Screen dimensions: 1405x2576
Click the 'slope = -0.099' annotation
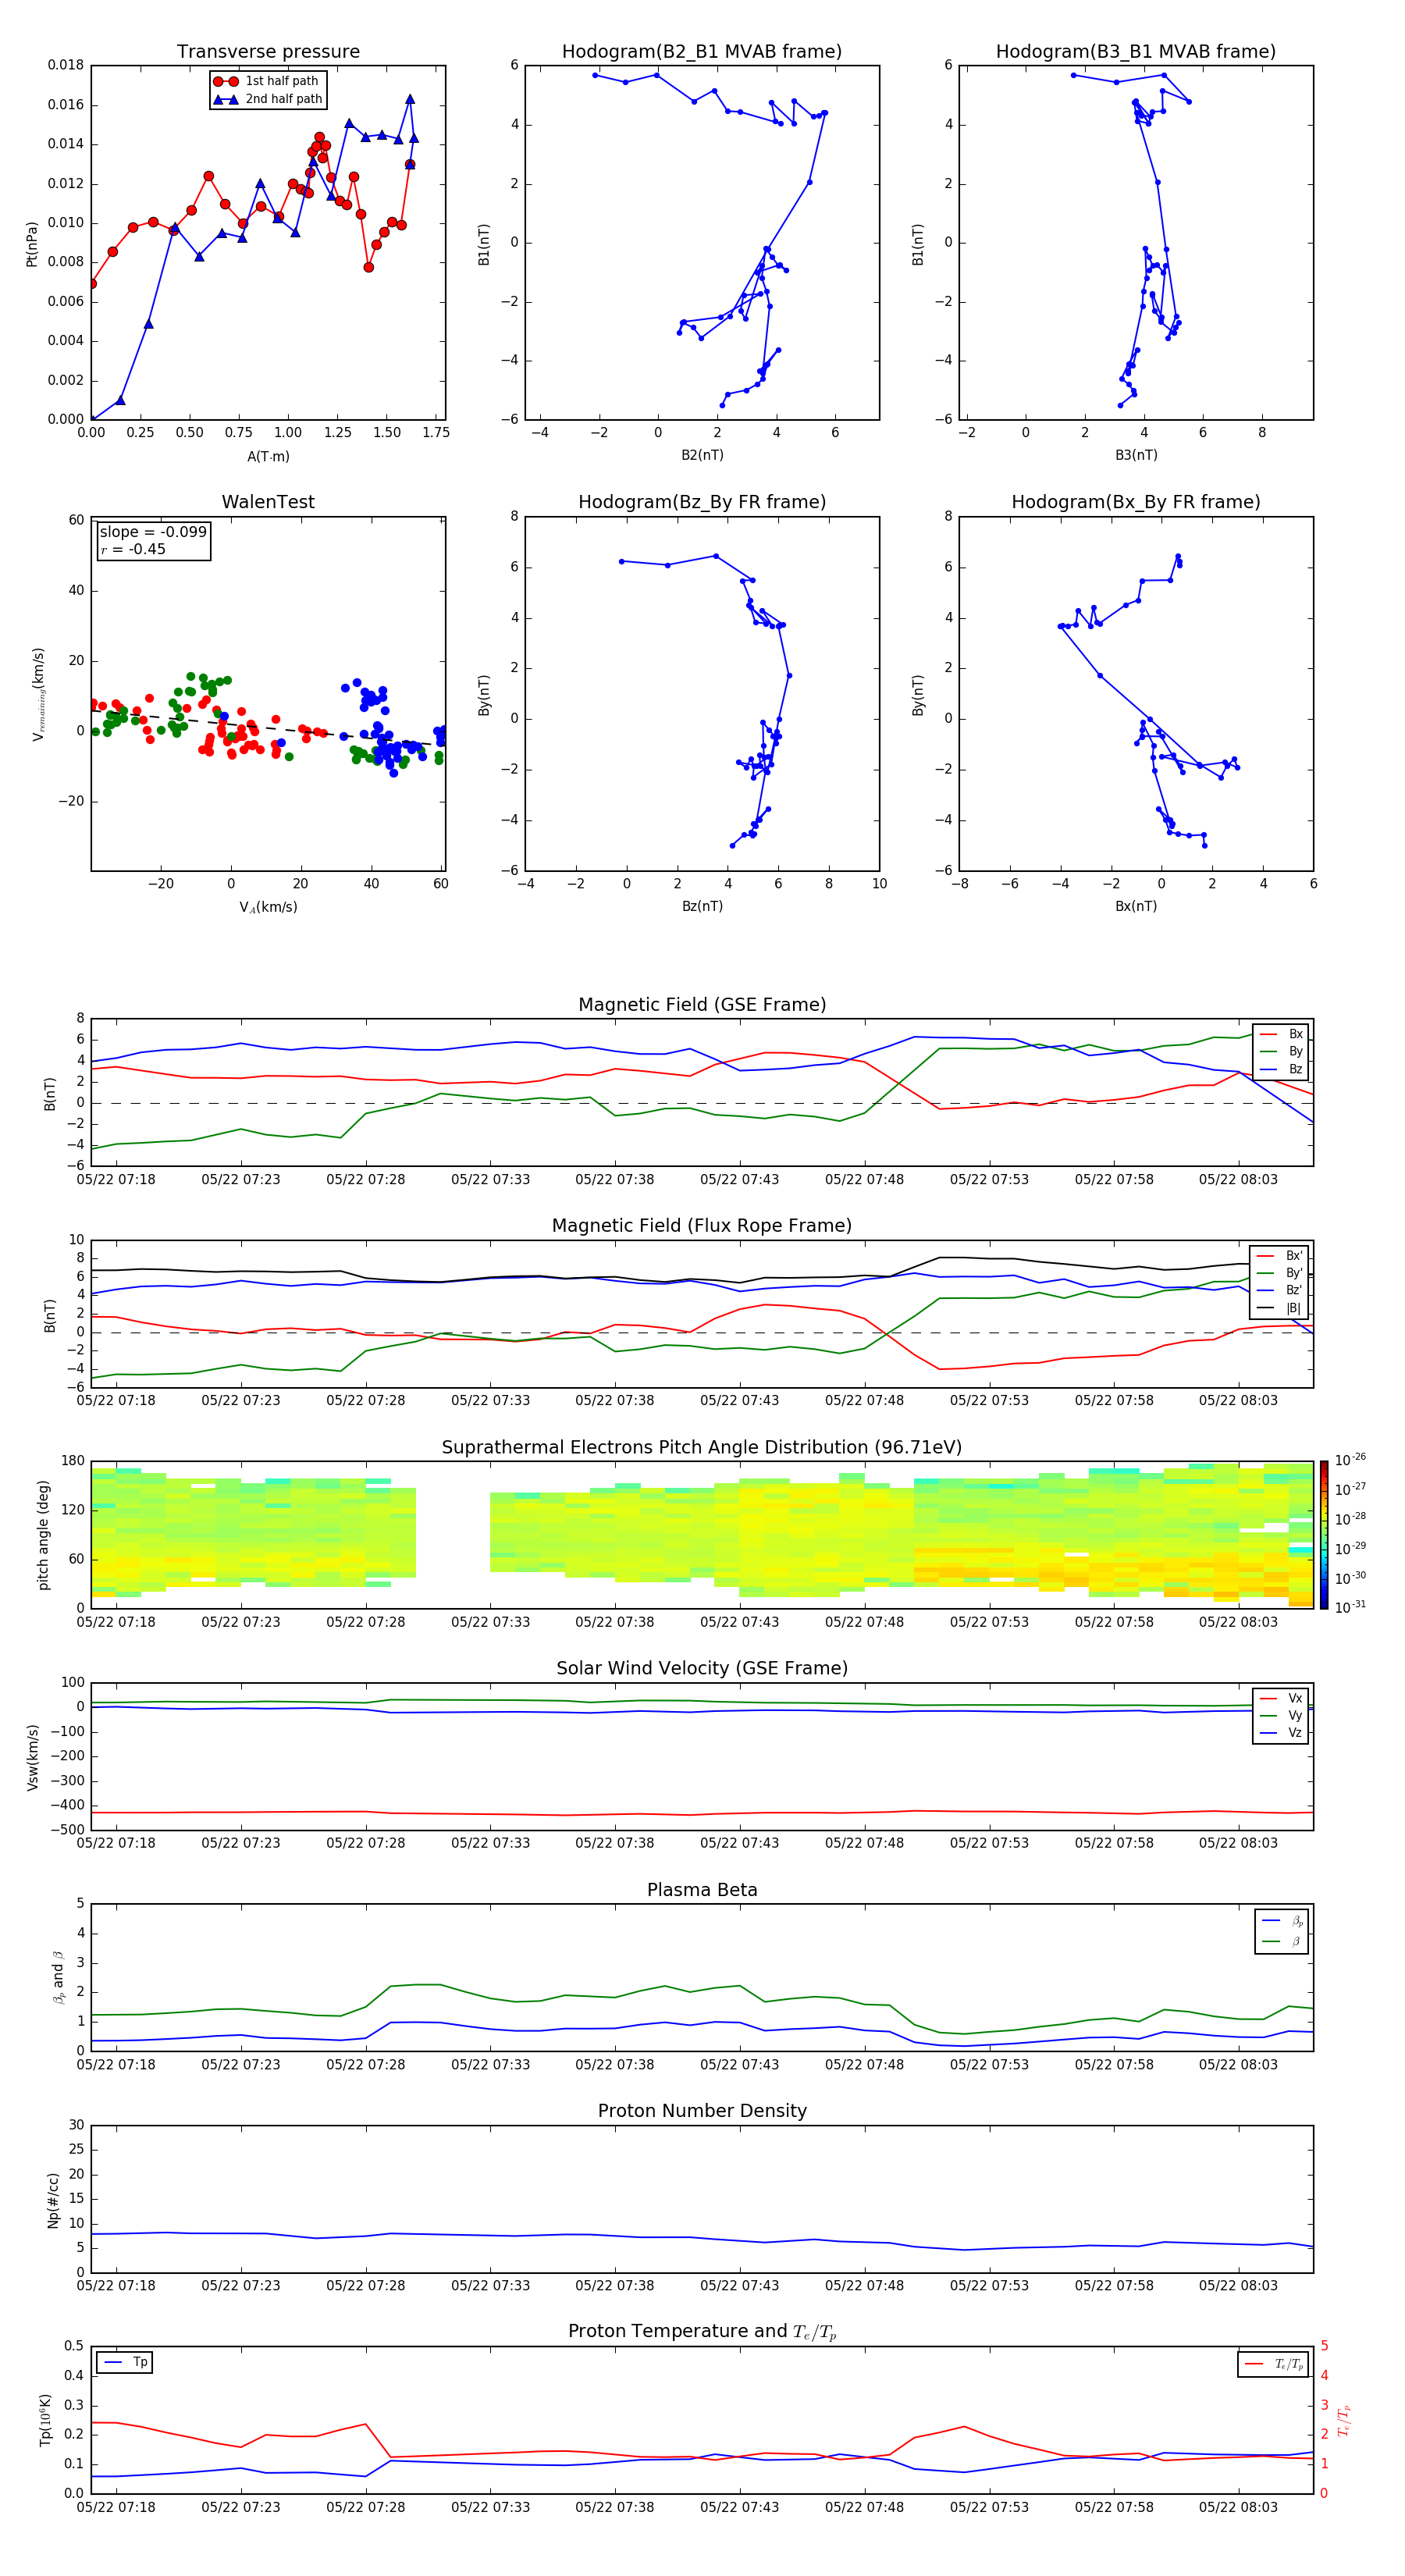(153, 532)
